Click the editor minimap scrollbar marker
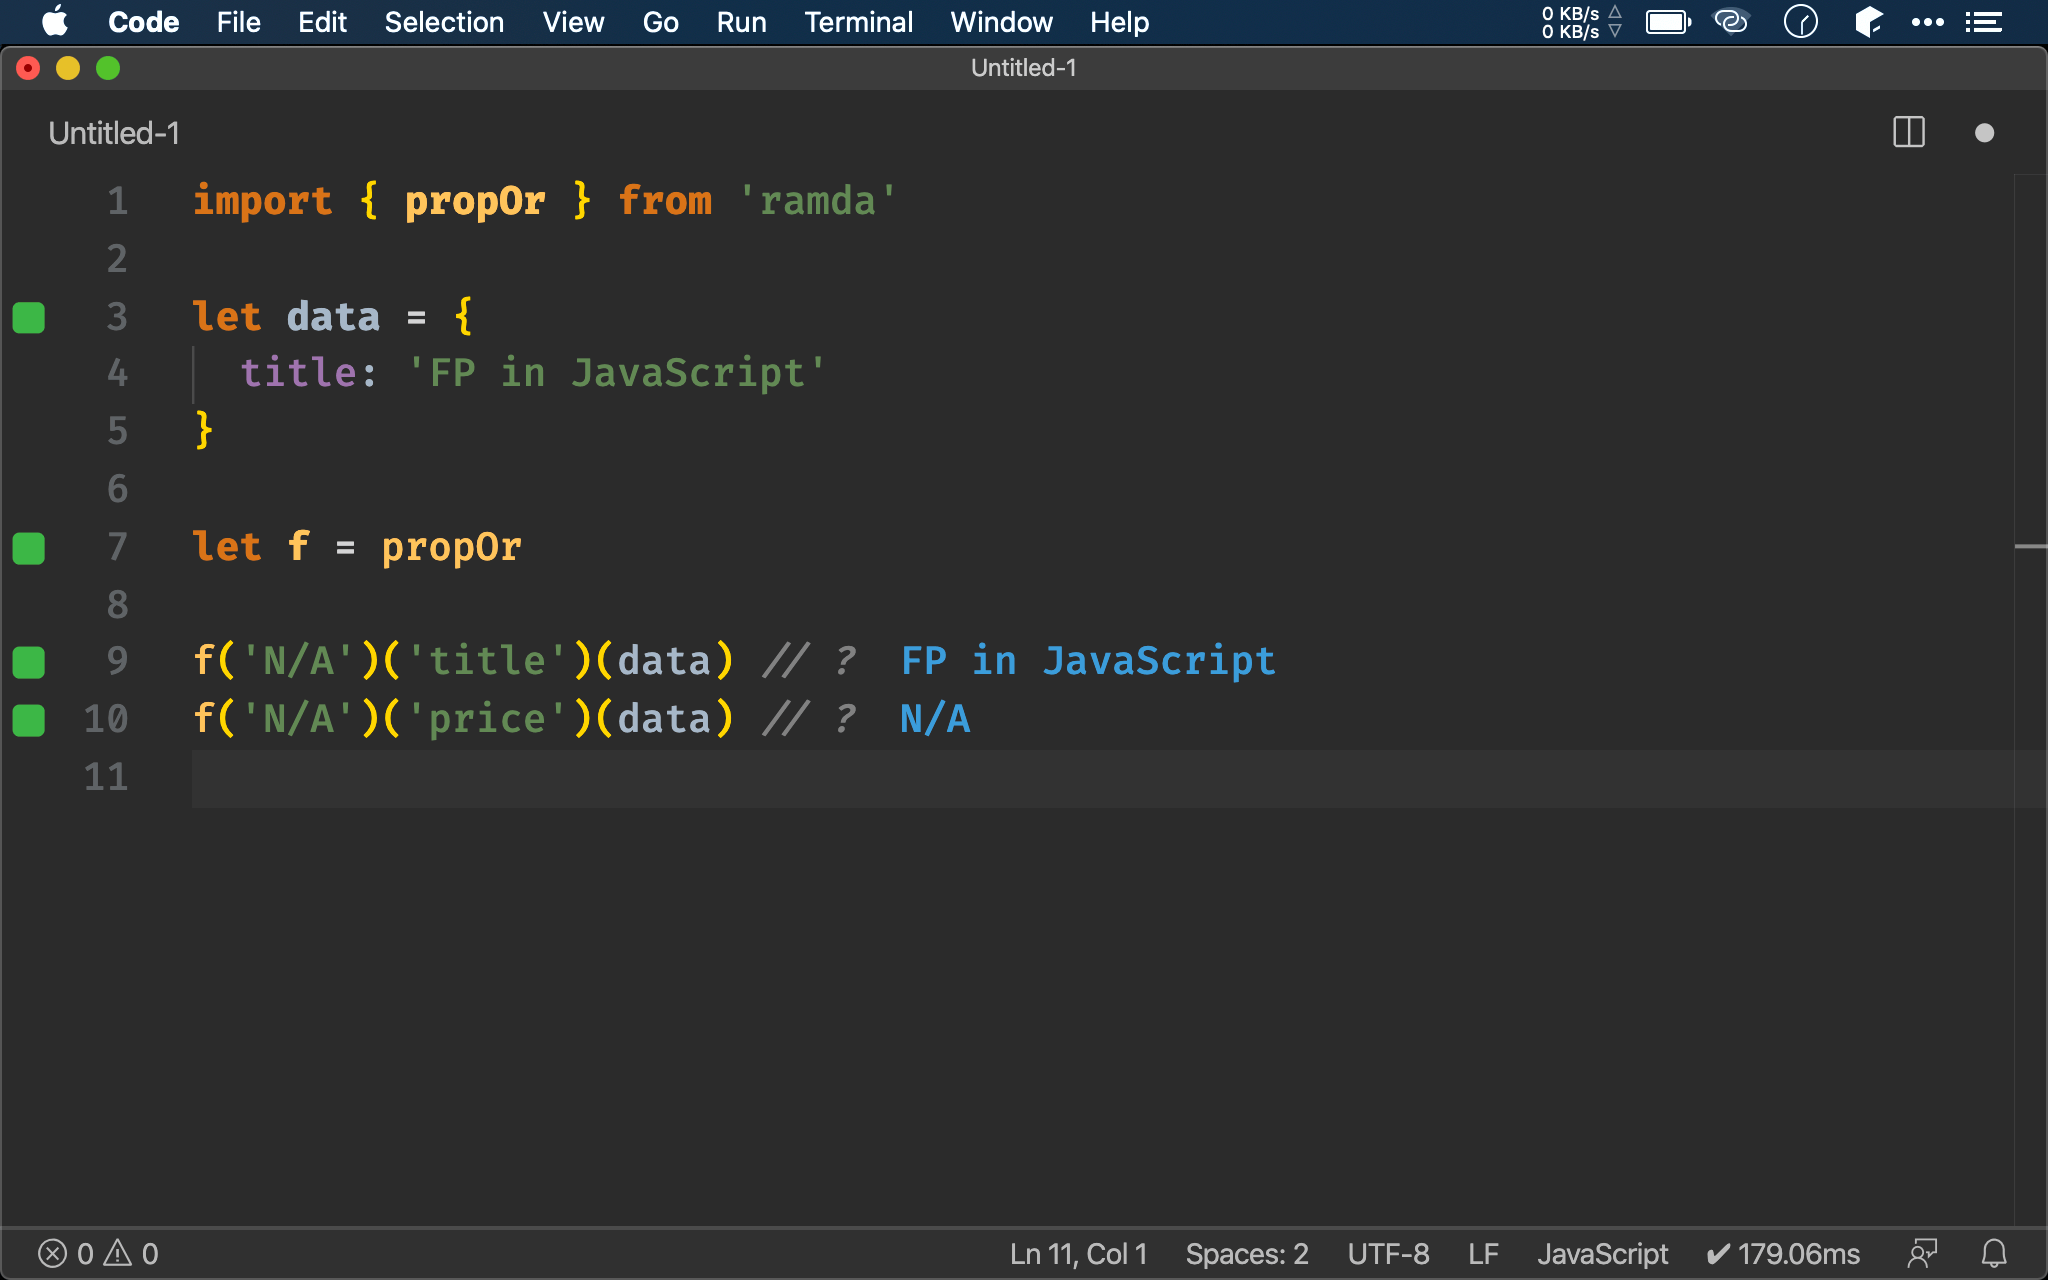This screenshot has width=2048, height=1280. point(2030,547)
